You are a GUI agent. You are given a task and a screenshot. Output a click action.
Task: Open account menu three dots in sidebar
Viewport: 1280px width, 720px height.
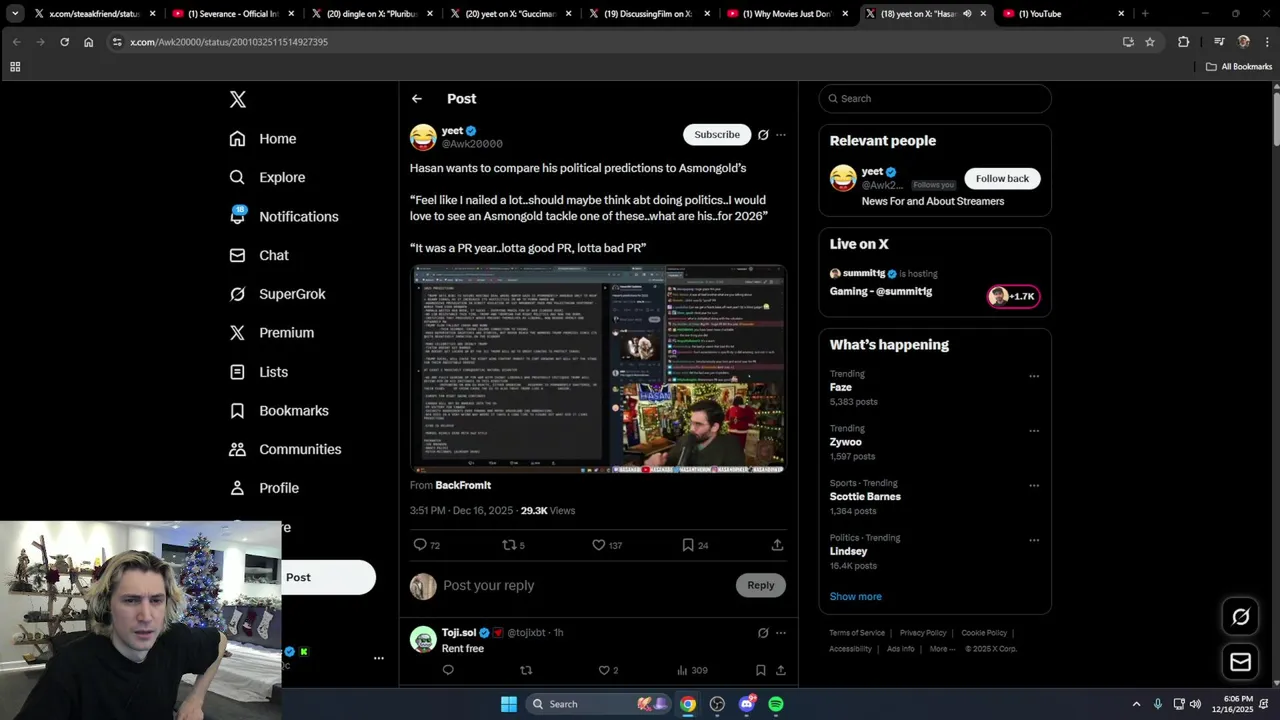point(379,658)
